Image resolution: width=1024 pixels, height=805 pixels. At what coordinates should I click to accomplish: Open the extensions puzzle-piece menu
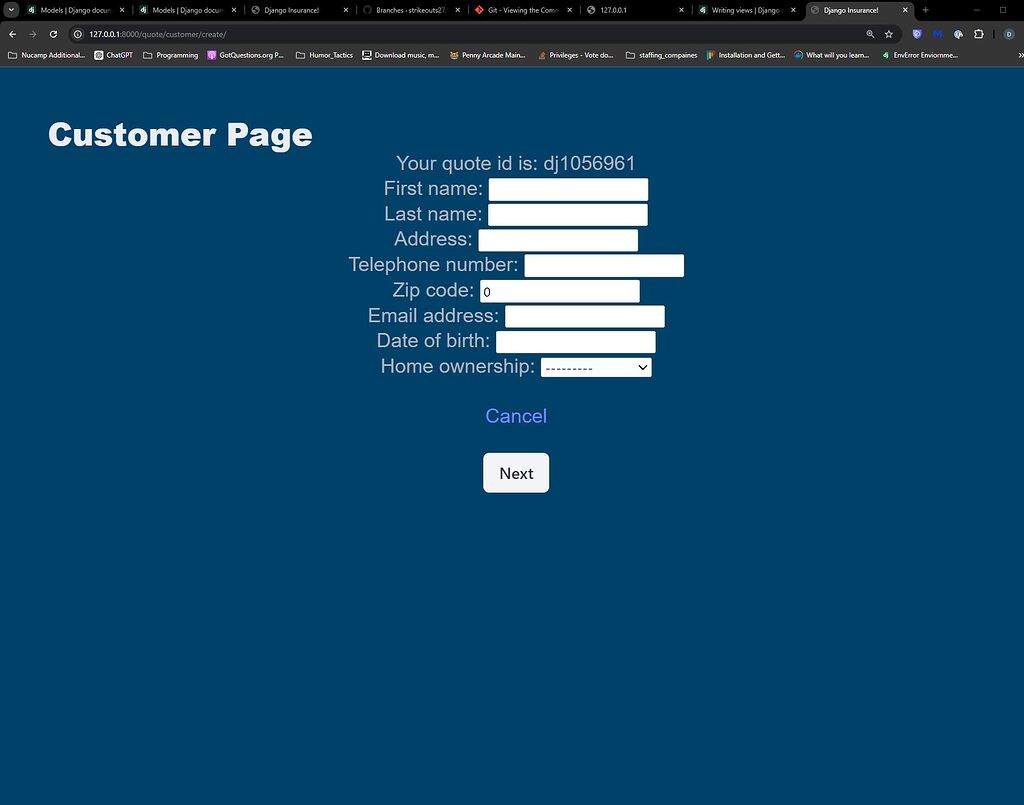979,33
